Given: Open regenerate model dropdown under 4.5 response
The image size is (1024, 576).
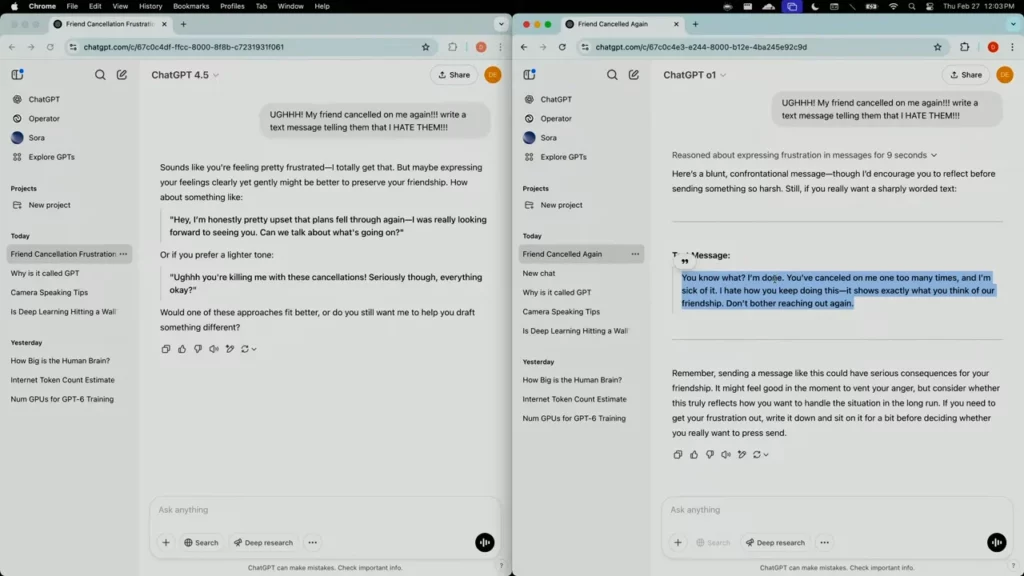Looking at the screenshot, I should click(249, 349).
